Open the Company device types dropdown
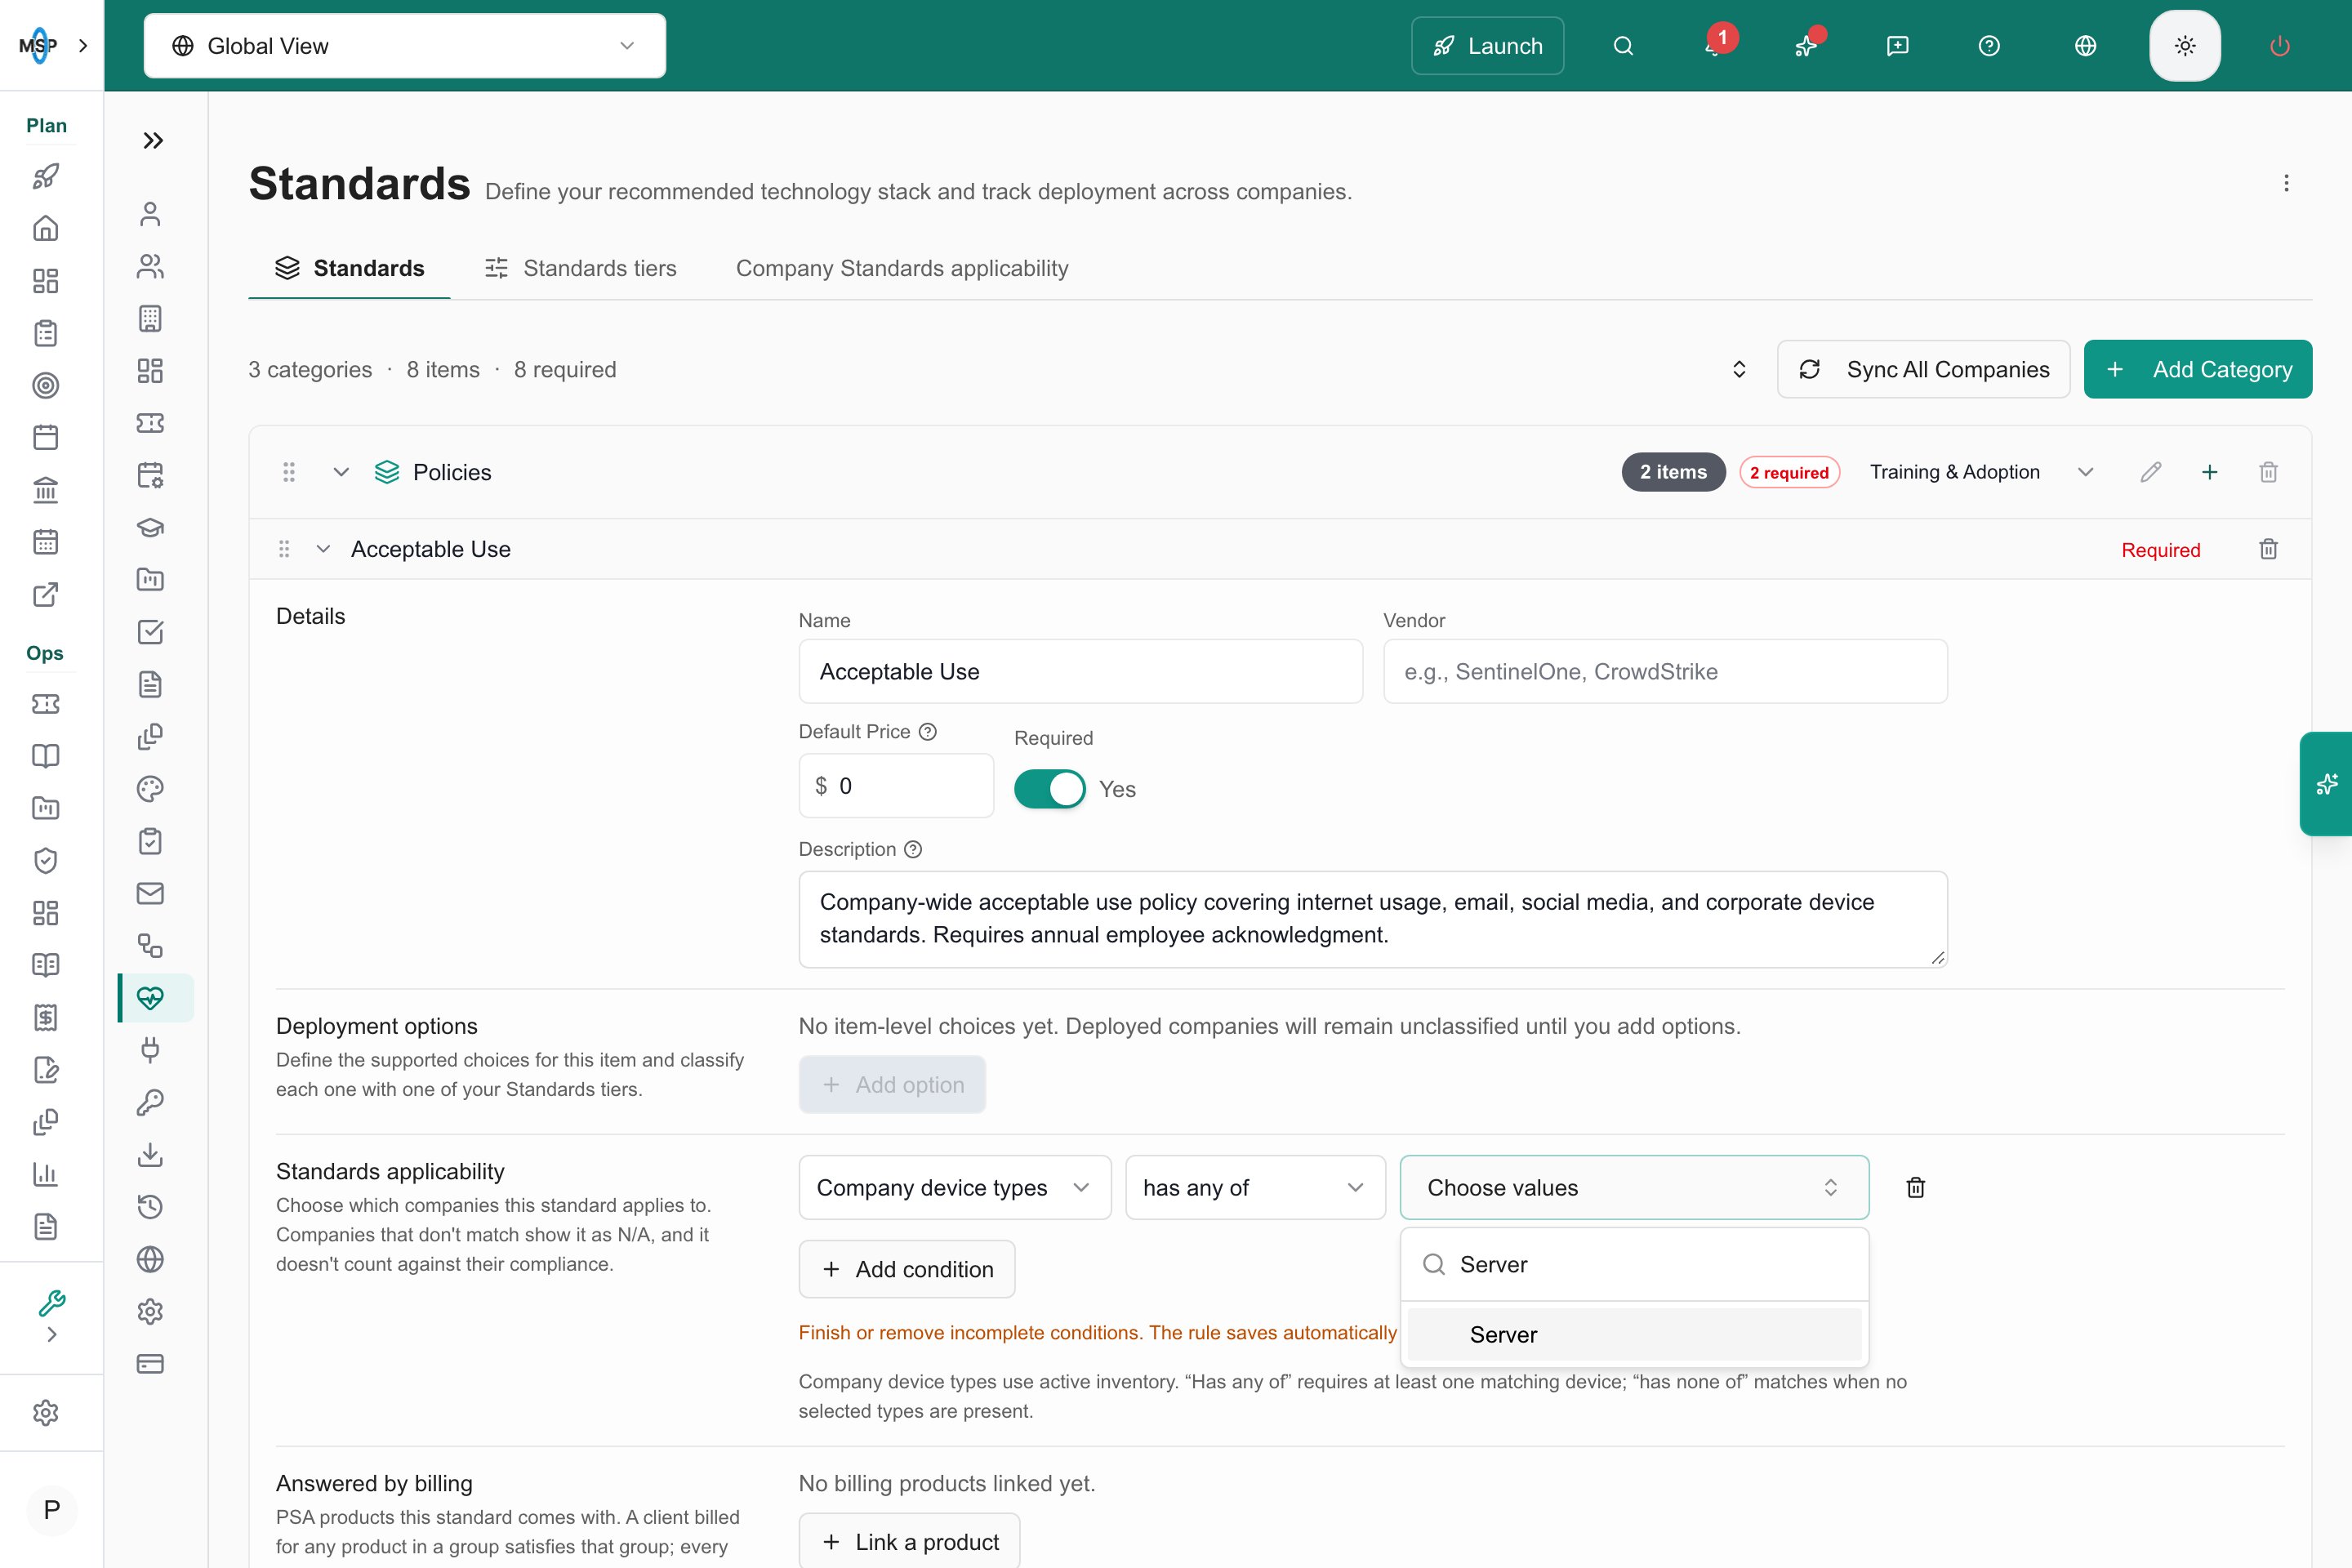 (954, 1187)
